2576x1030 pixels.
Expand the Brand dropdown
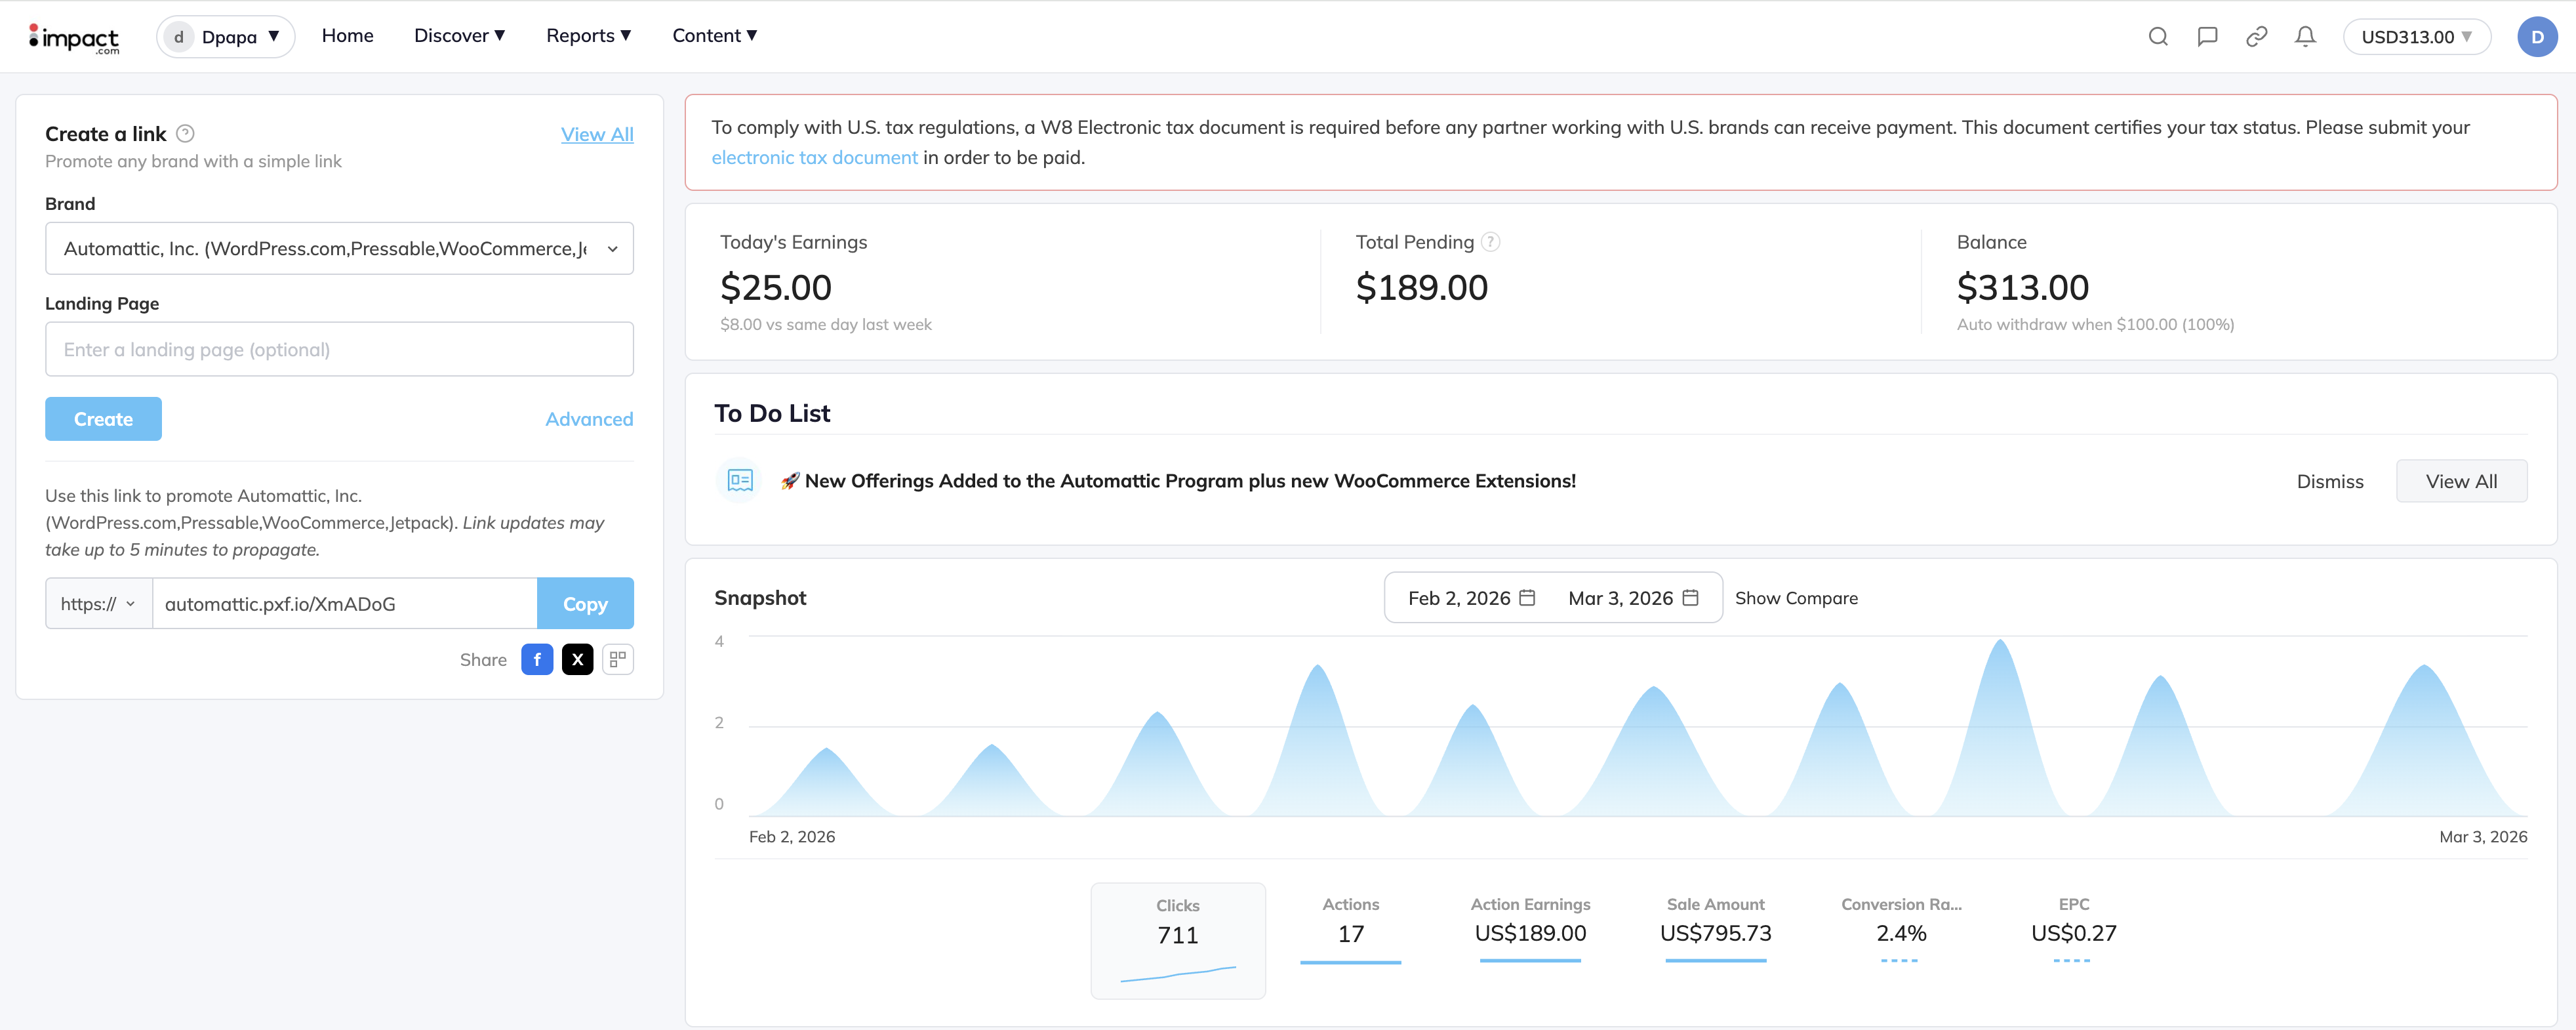[339, 248]
